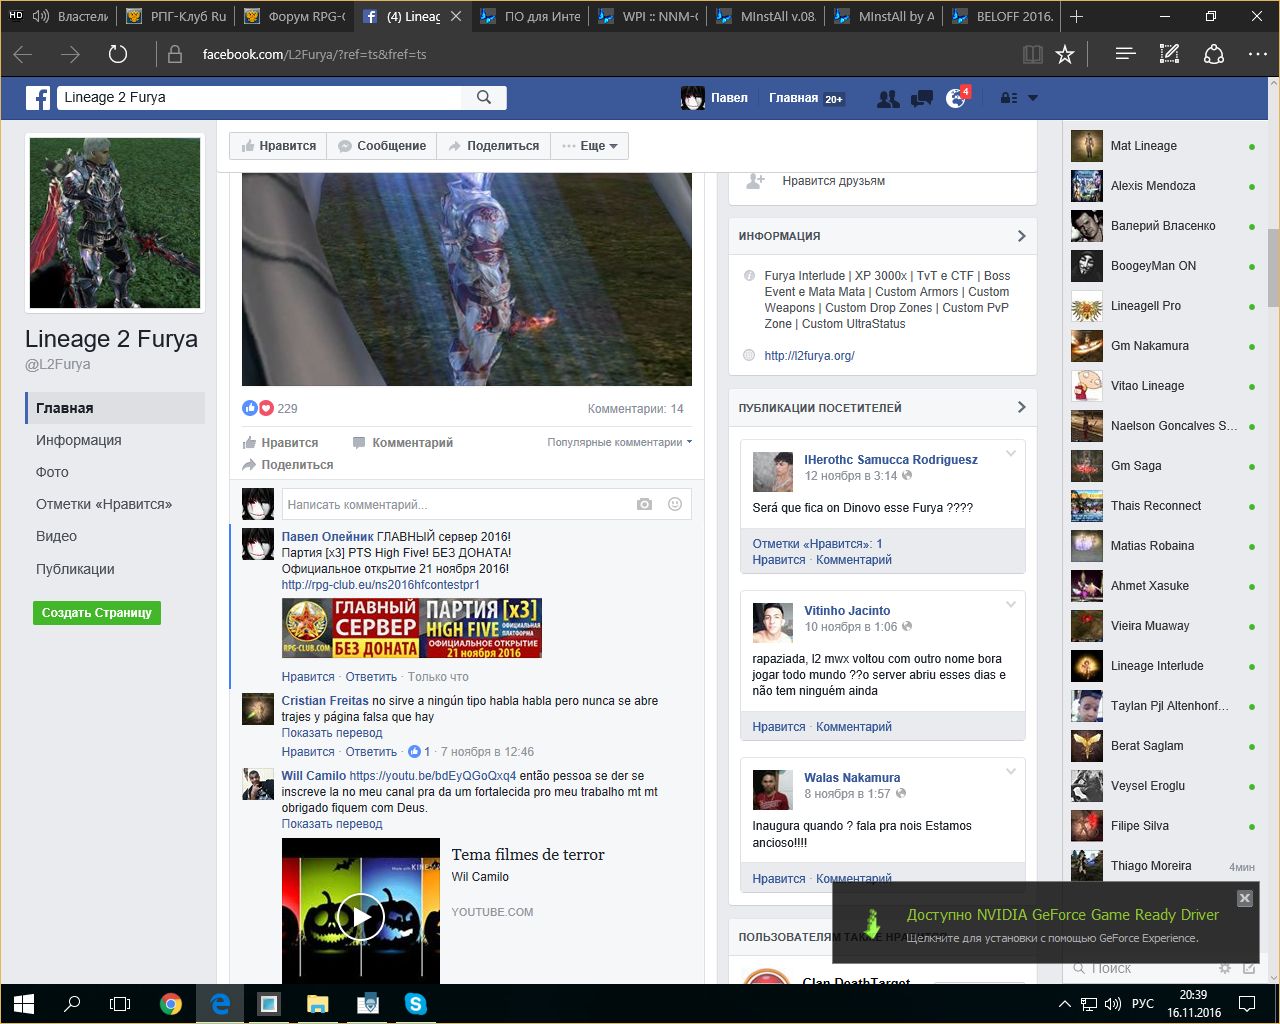Attach photo using camera icon in comment box

[644, 505]
